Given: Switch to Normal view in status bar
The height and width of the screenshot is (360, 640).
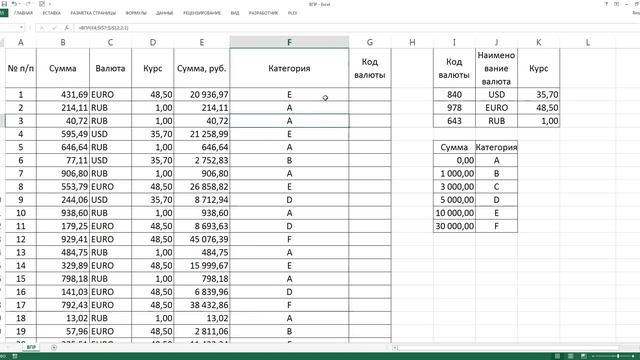Looking at the screenshot, I should click(x=557, y=356).
